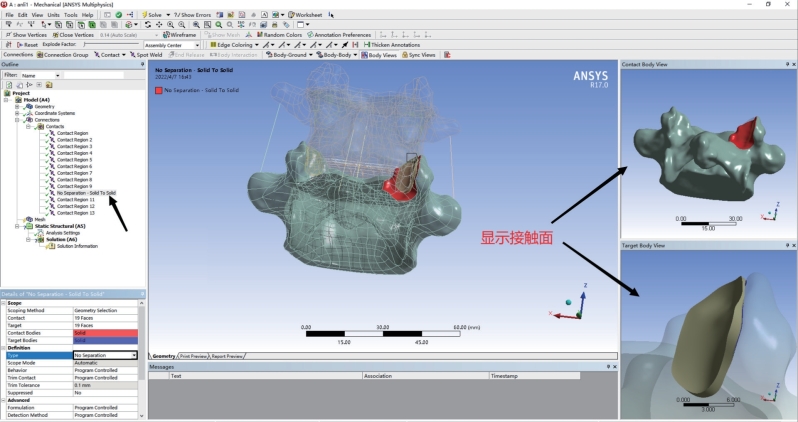This screenshot has width=798, height=422.
Task: Toggle Show Vertices in toolbar
Action: 26,35
